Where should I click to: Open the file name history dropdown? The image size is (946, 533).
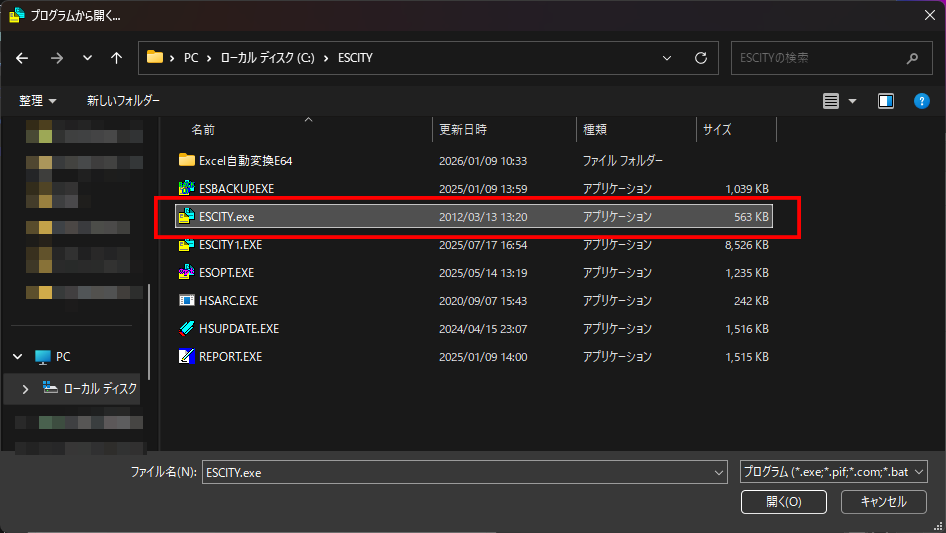coord(719,472)
